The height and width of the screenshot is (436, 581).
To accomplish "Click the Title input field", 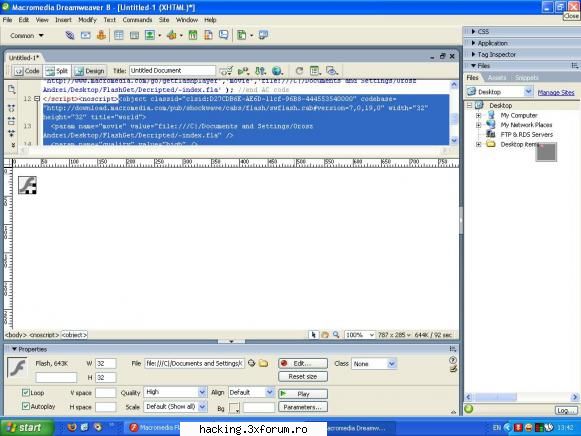I will coord(172,71).
